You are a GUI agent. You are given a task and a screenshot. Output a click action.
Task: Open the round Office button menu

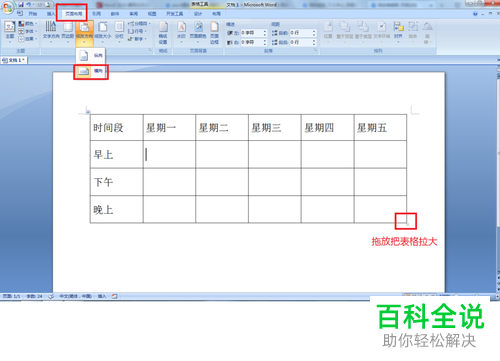pos(7,7)
